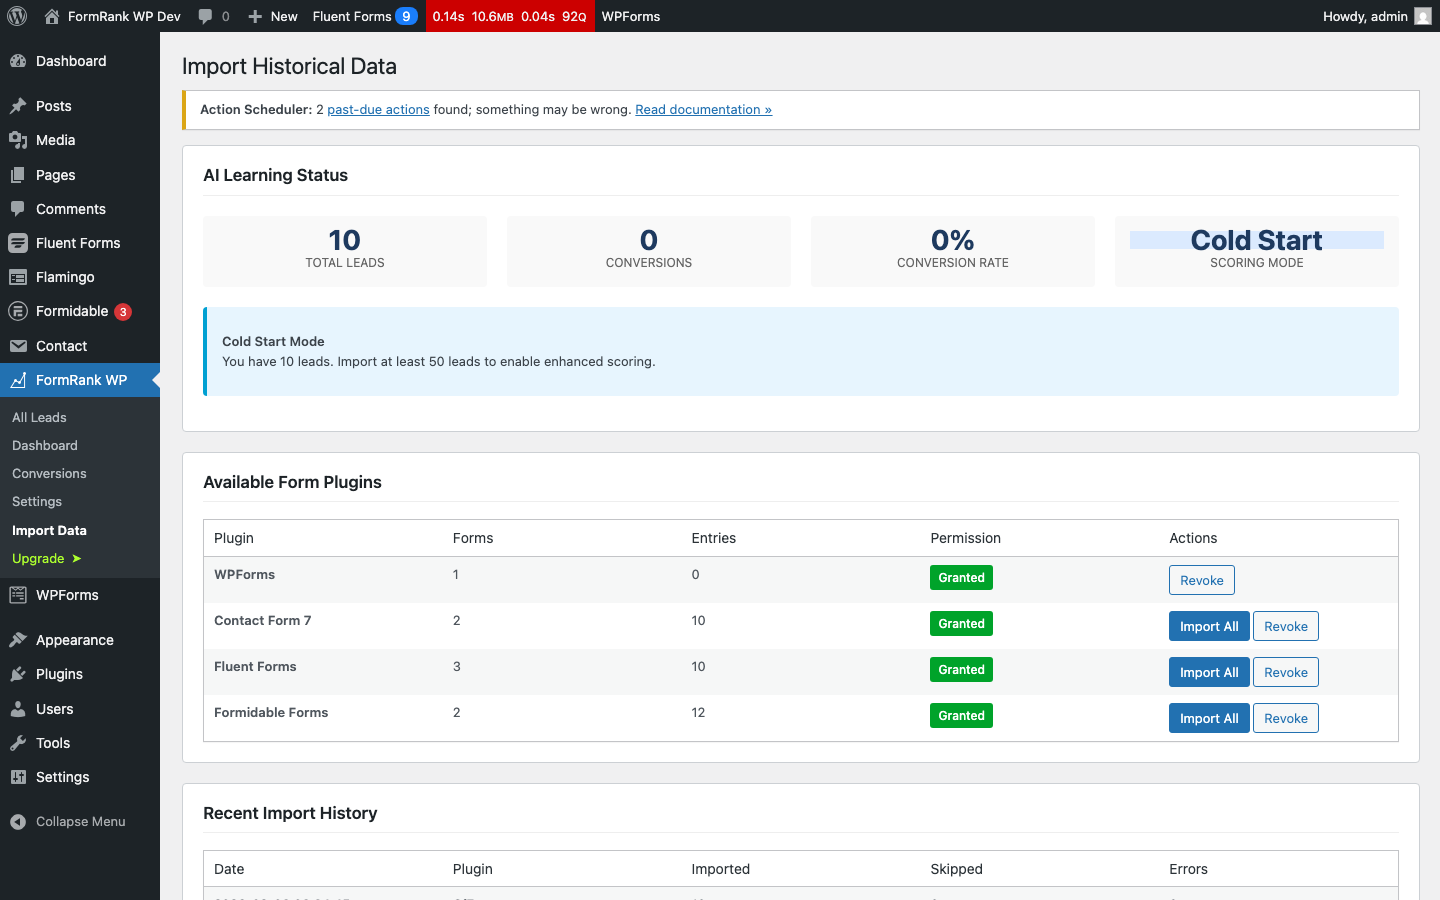Follow the past-due actions link
1440x900 pixels.
coord(378,109)
